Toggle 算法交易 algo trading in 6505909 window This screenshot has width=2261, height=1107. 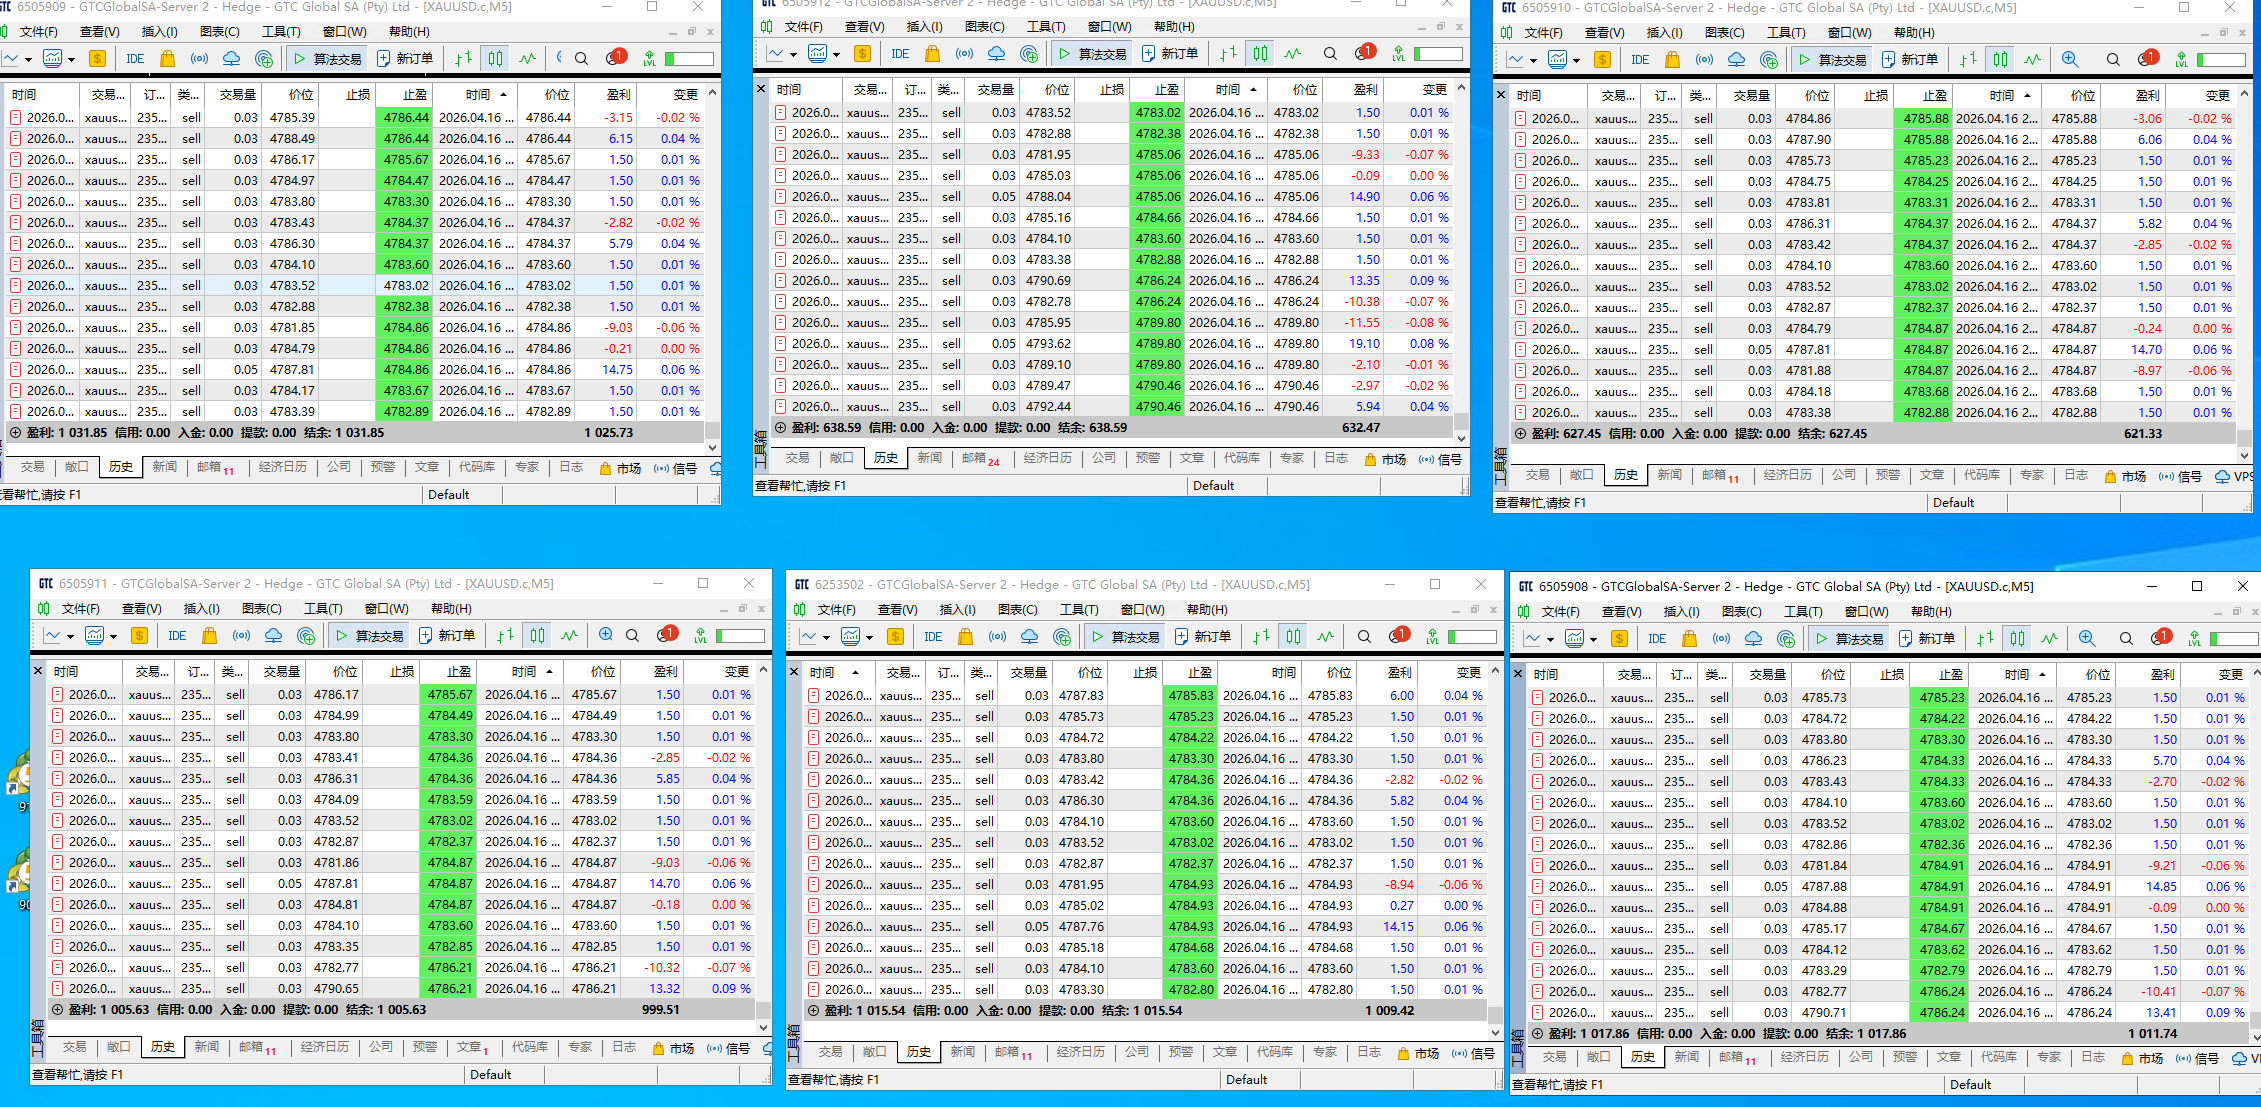pyautogui.click(x=327, y=59)
